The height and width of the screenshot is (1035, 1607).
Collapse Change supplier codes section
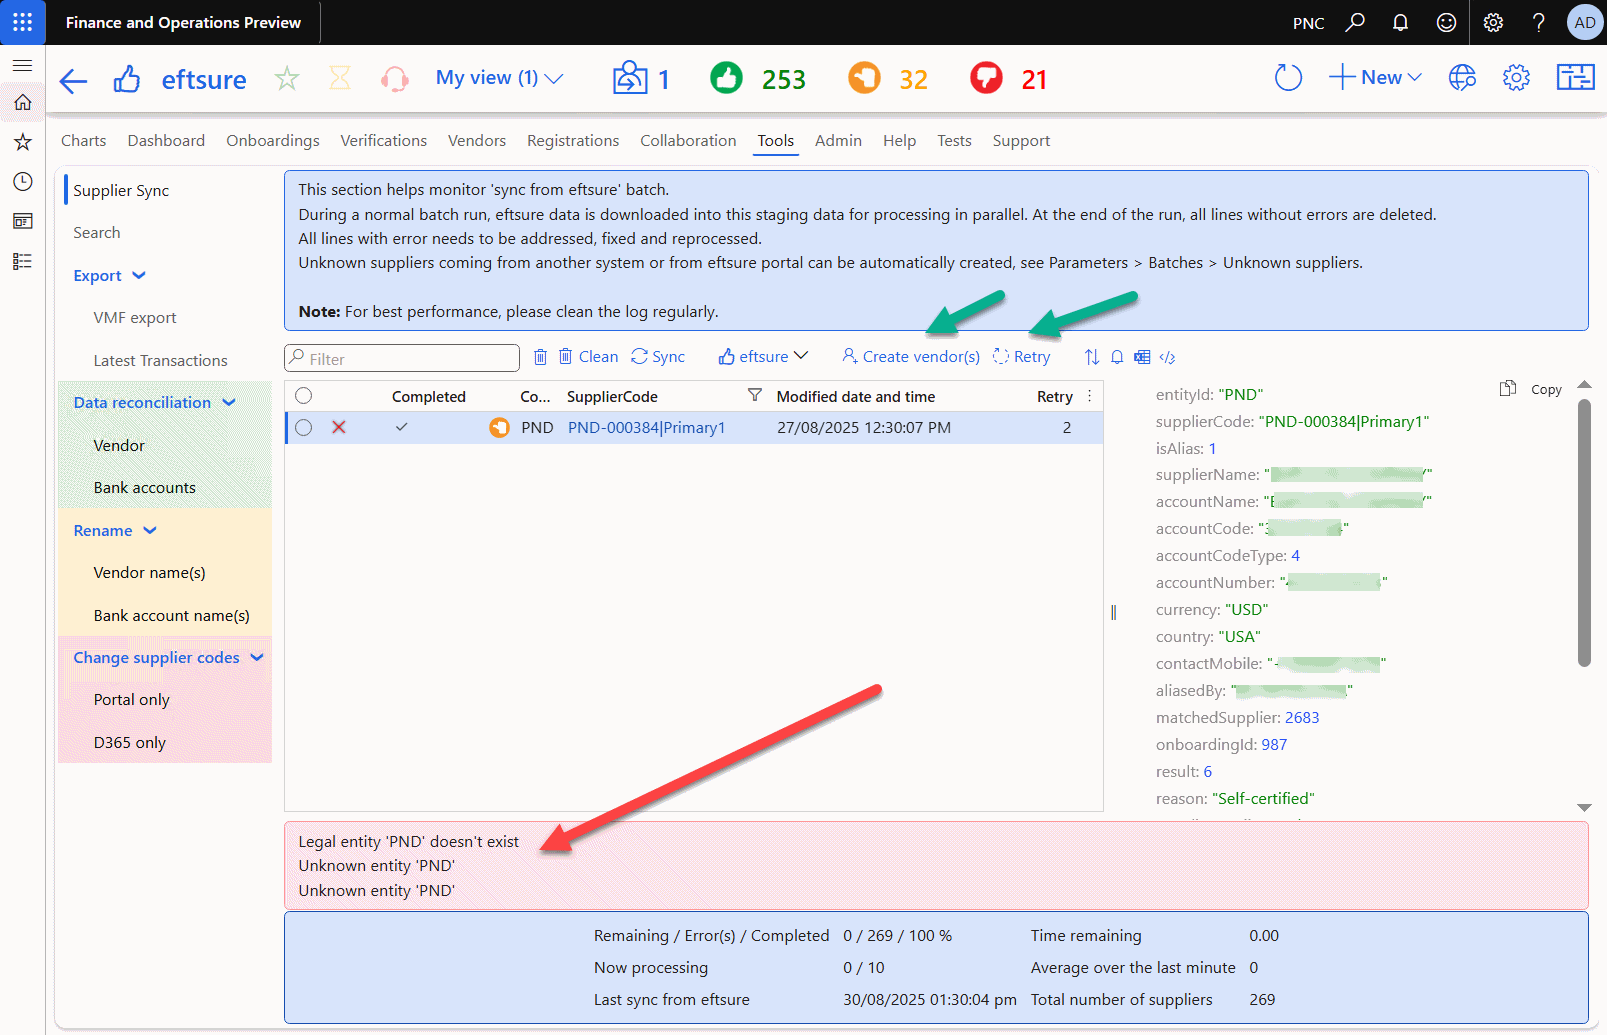pos(168,658)
